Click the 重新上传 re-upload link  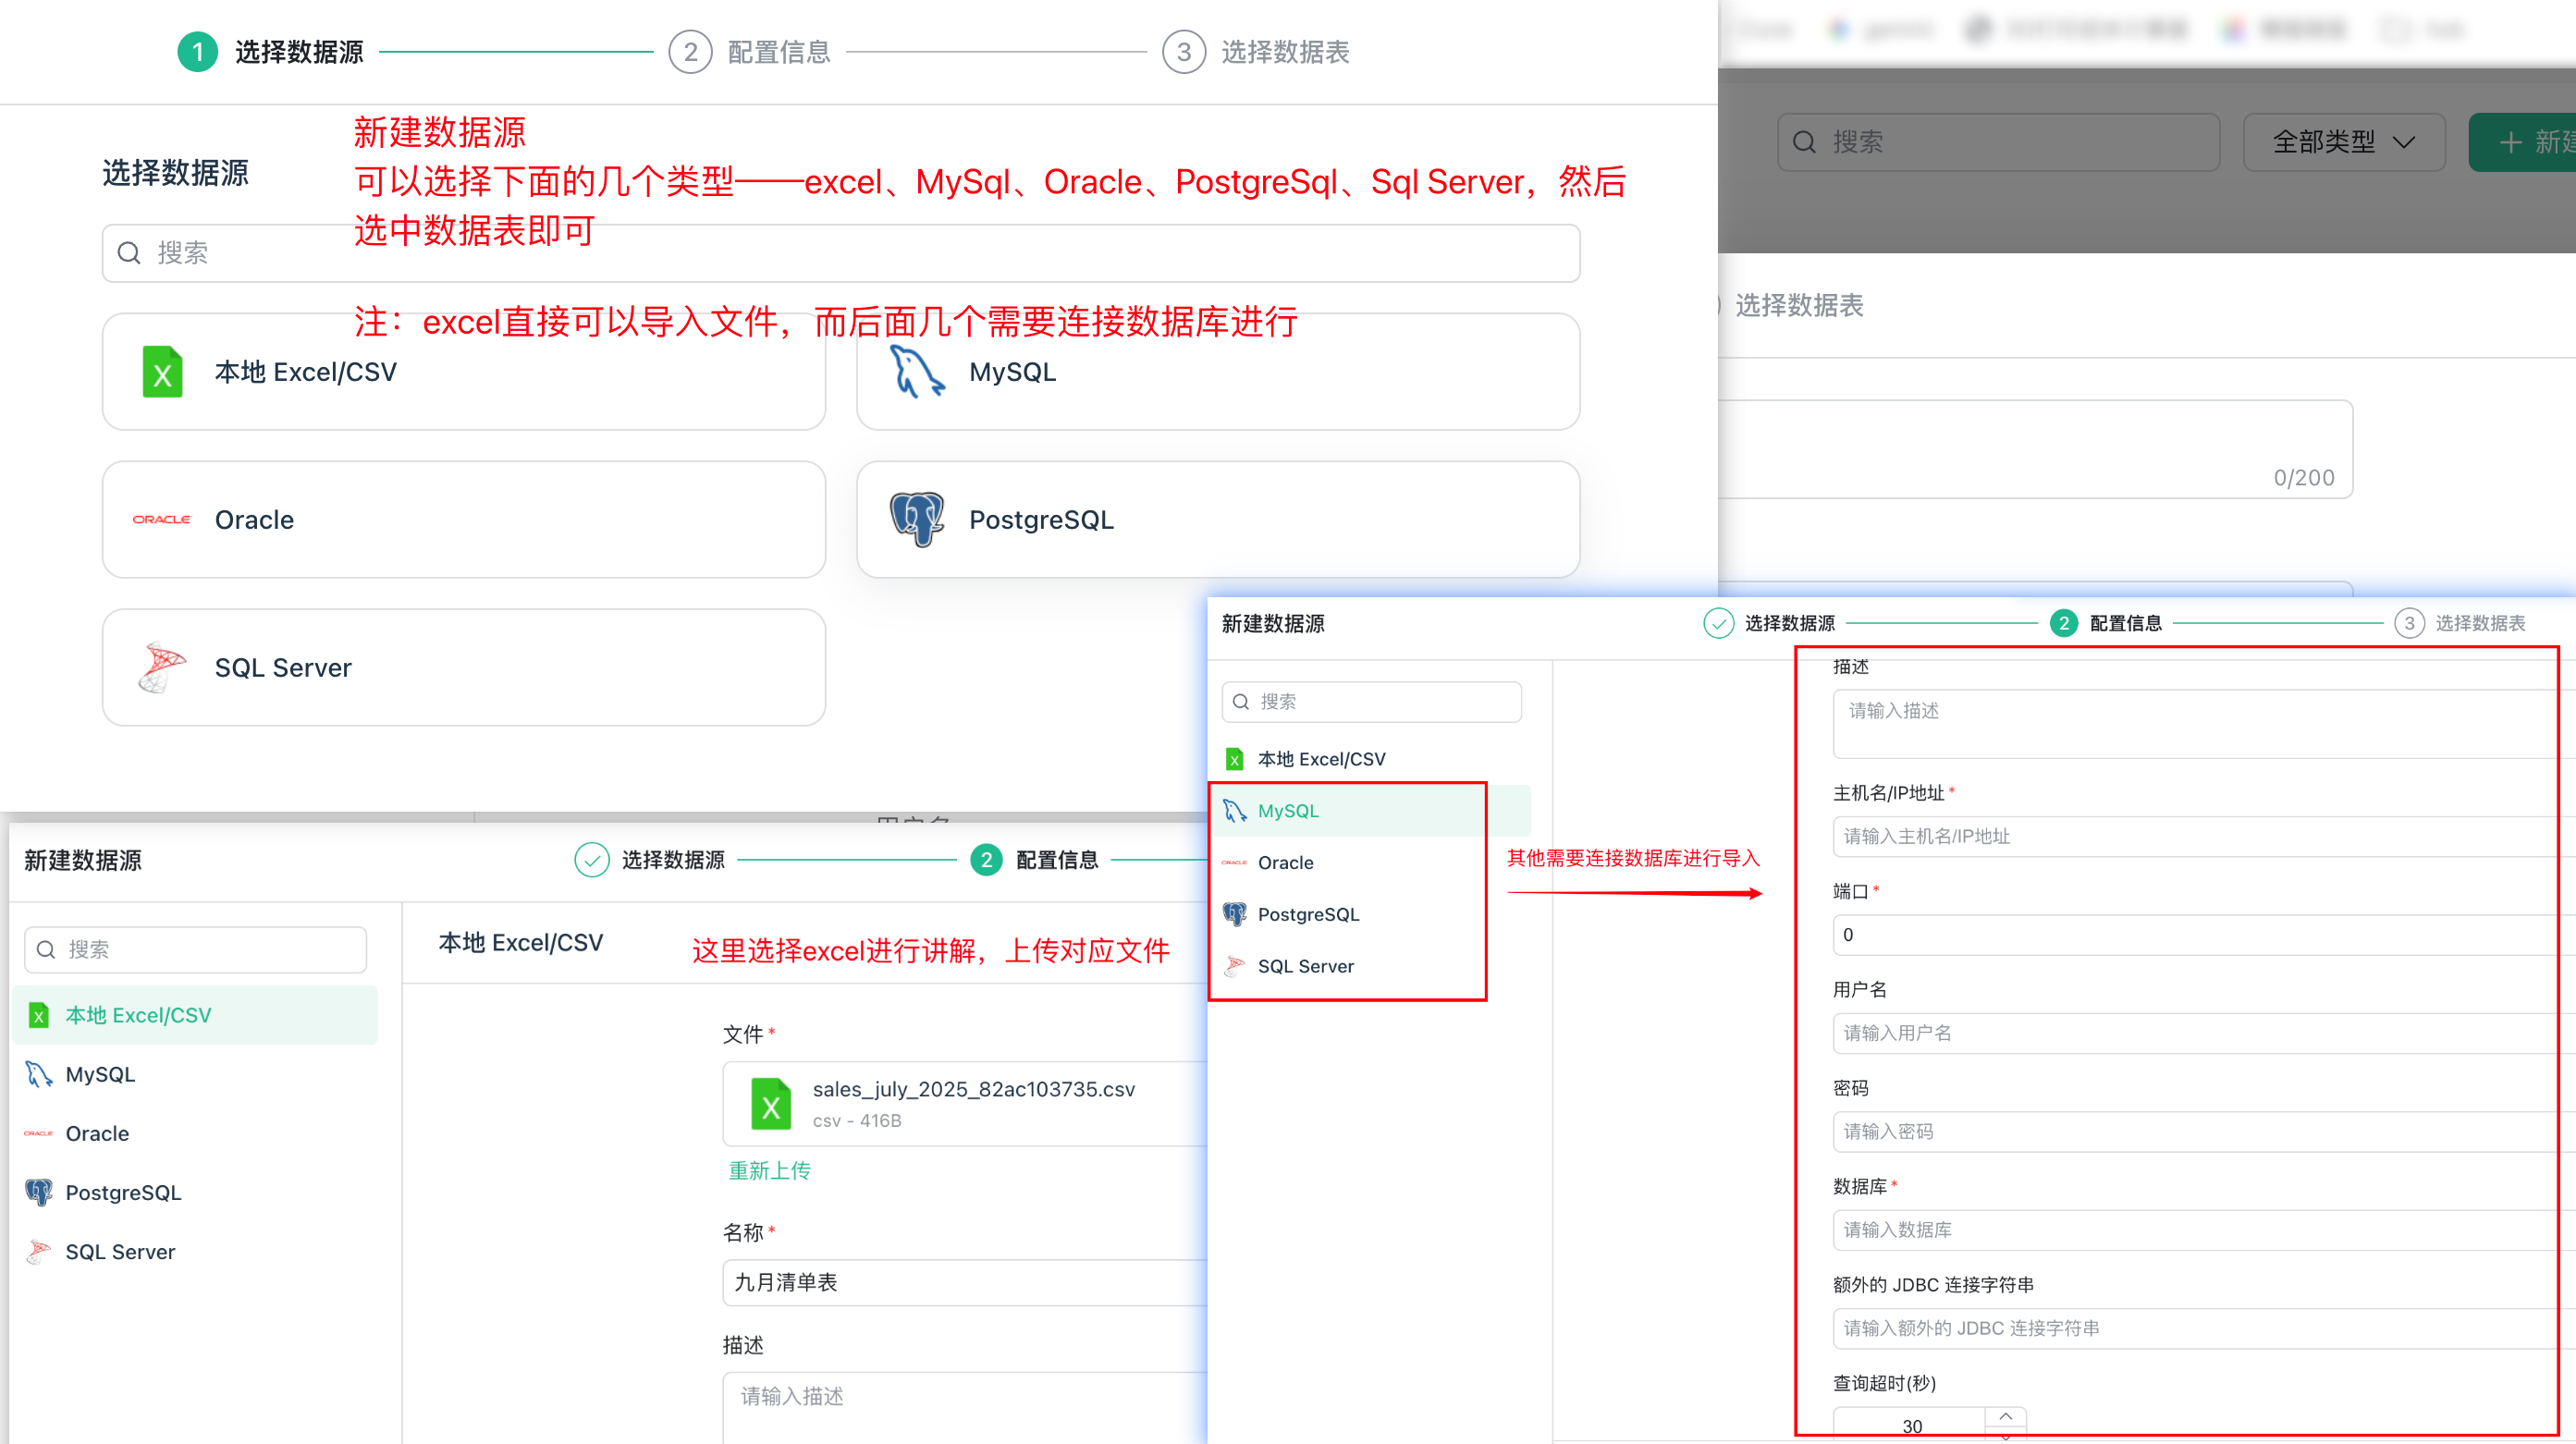(769, 1171)
